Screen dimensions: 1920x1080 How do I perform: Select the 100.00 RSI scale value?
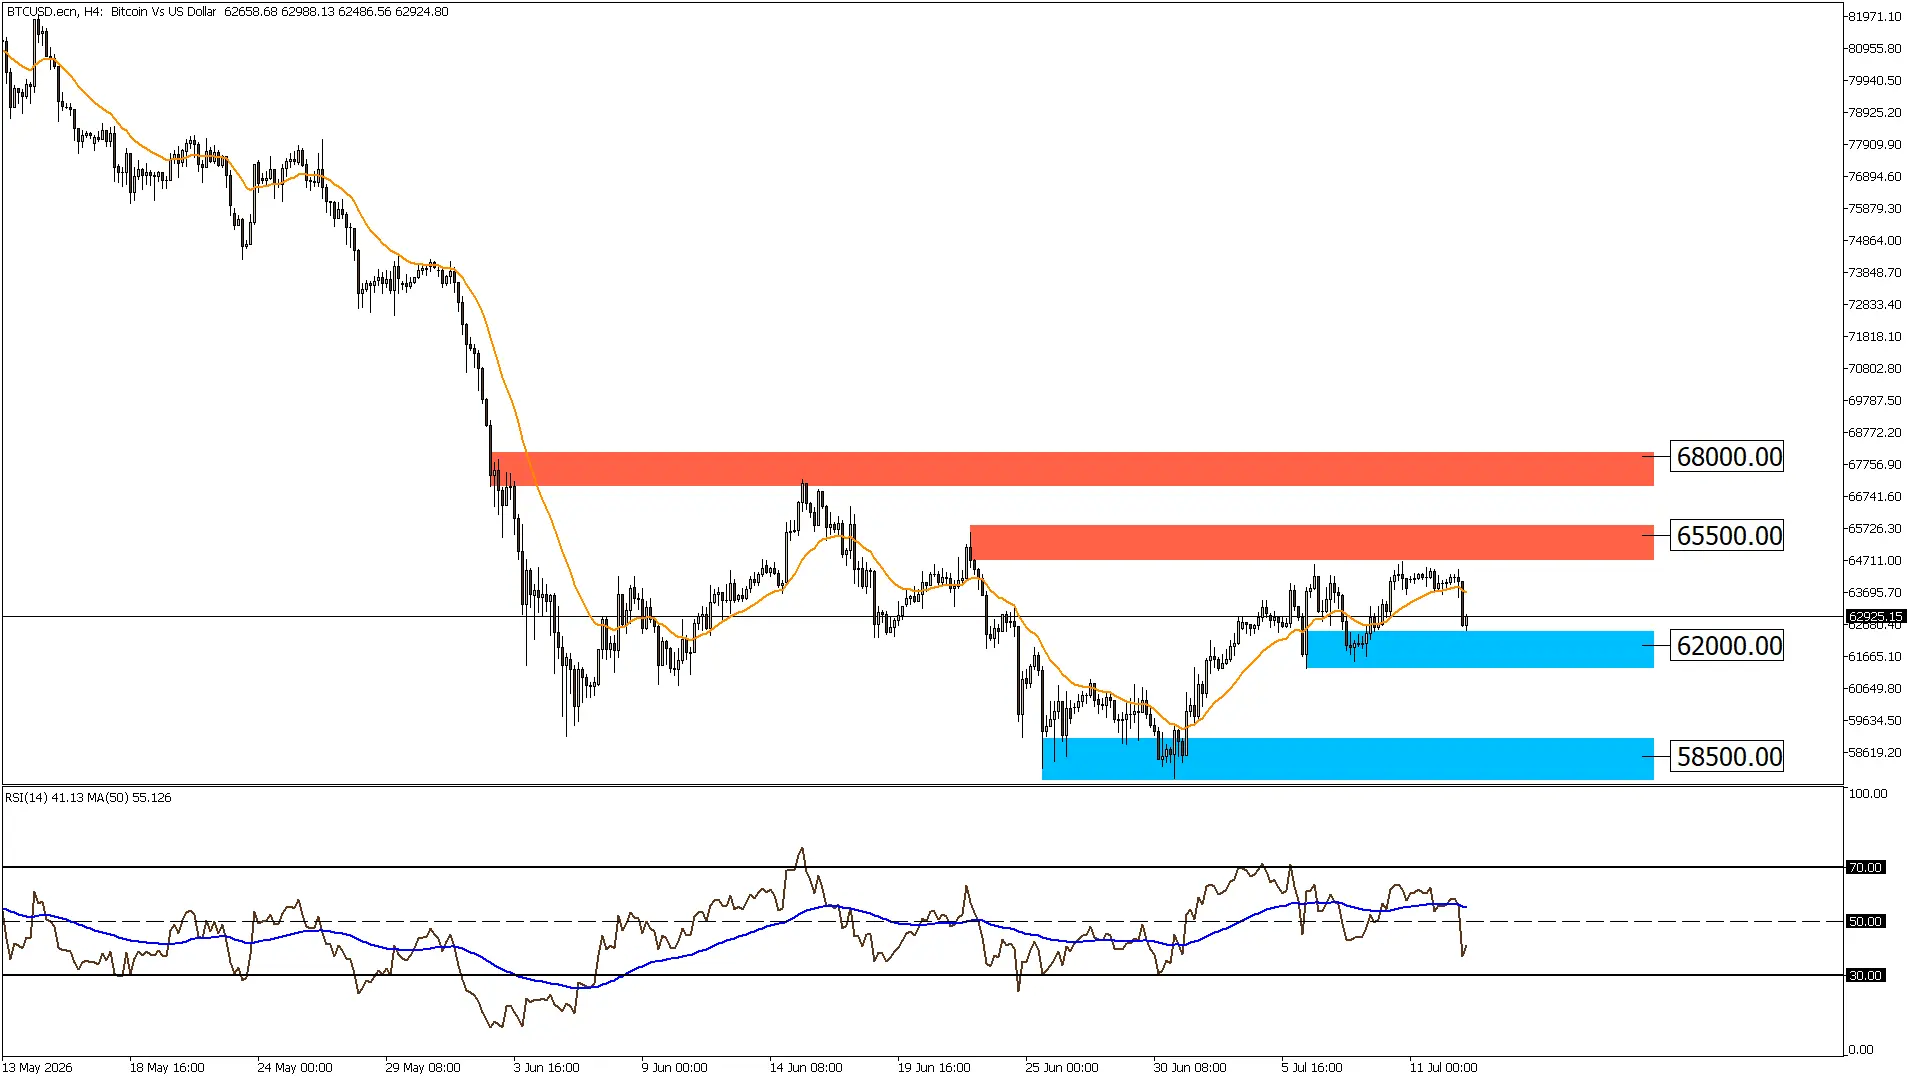click(x=1868, y=794)
